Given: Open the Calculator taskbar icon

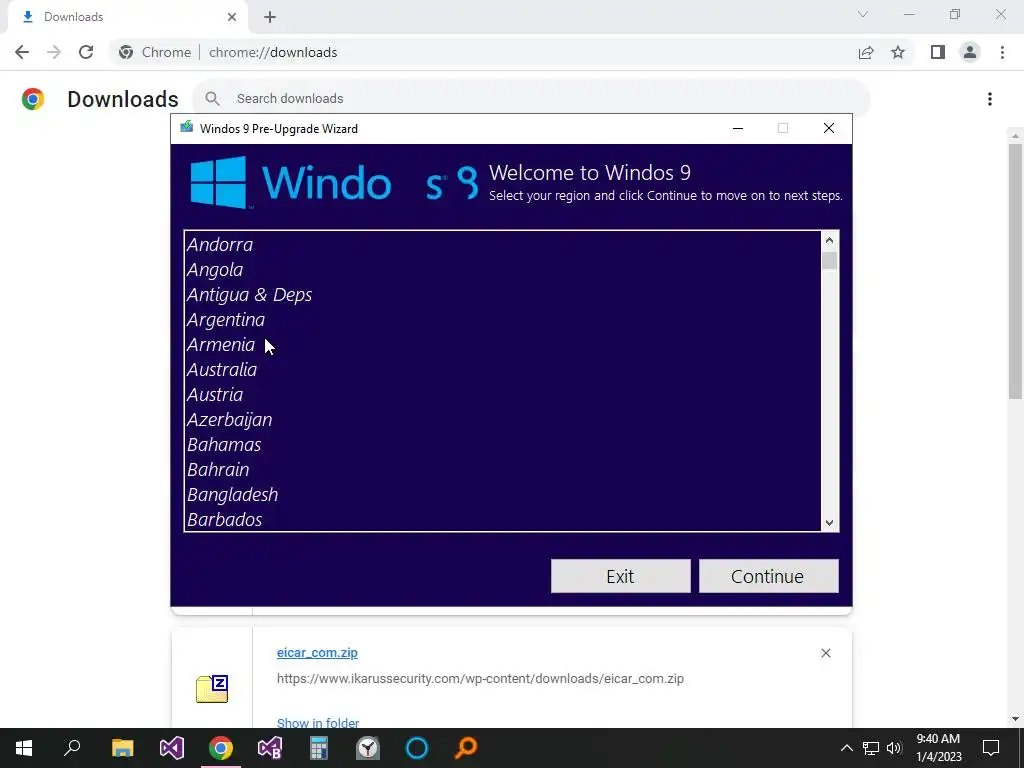Looking at the screenshot, I should pyautogui.click(x=319, y=748).
